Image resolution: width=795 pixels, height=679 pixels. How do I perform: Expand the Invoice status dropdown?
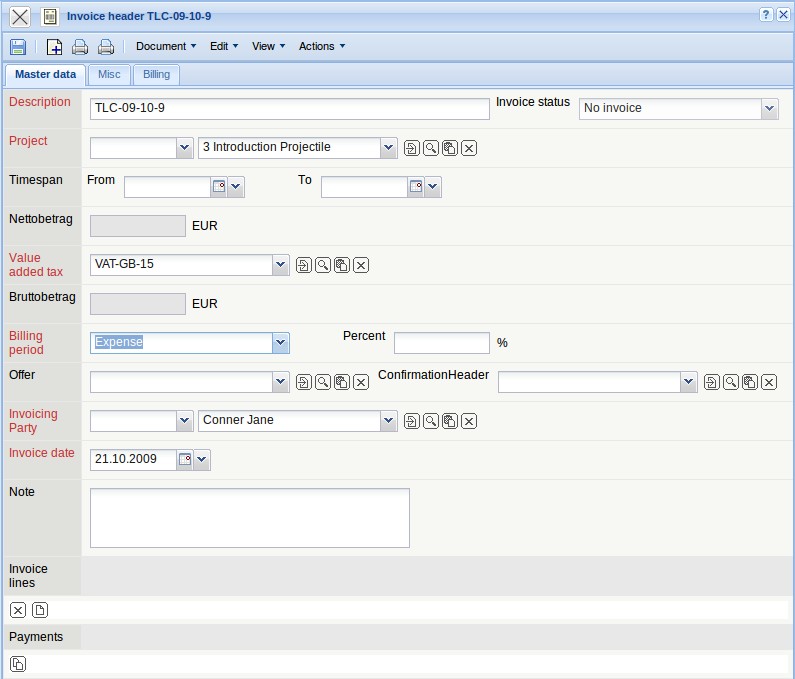click(x=768, y=108)
